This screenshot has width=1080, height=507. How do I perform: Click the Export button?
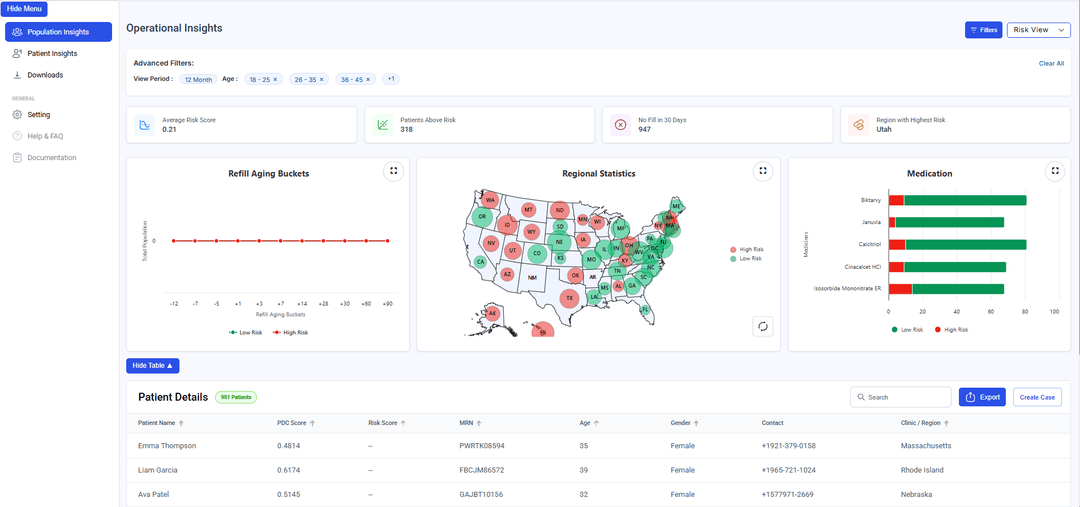pyautogui.click(x=981, y=397)
